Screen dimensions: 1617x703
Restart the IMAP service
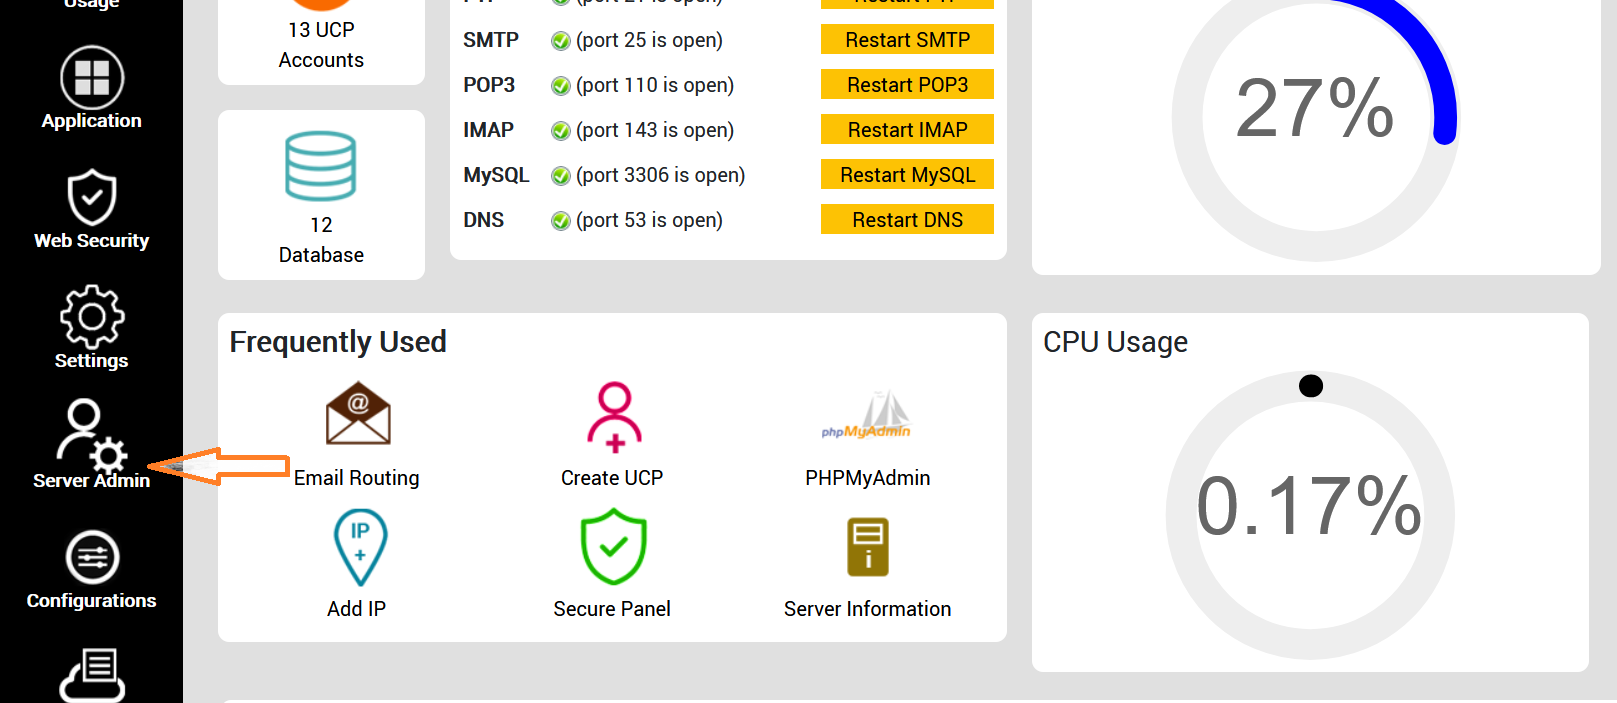click(906, 129)
